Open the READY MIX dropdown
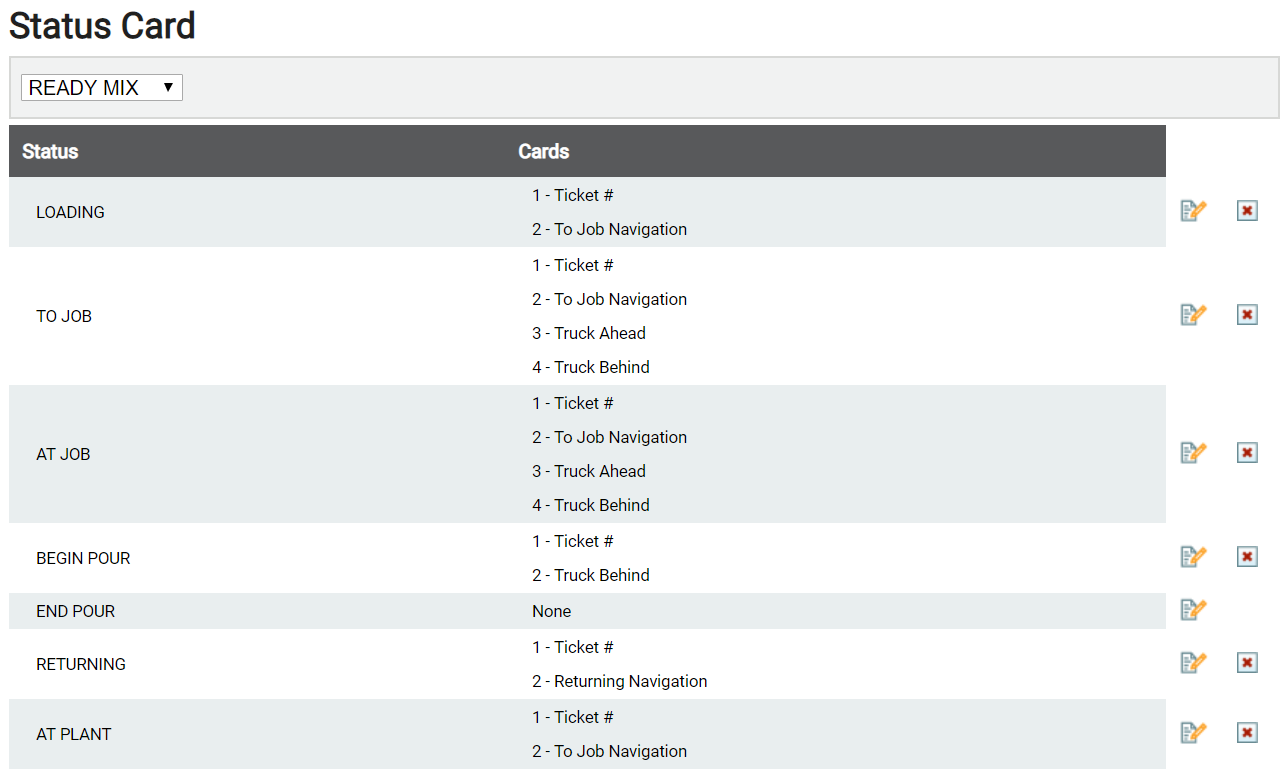This screenshot has height=770, width=1288. pos(102,88)
